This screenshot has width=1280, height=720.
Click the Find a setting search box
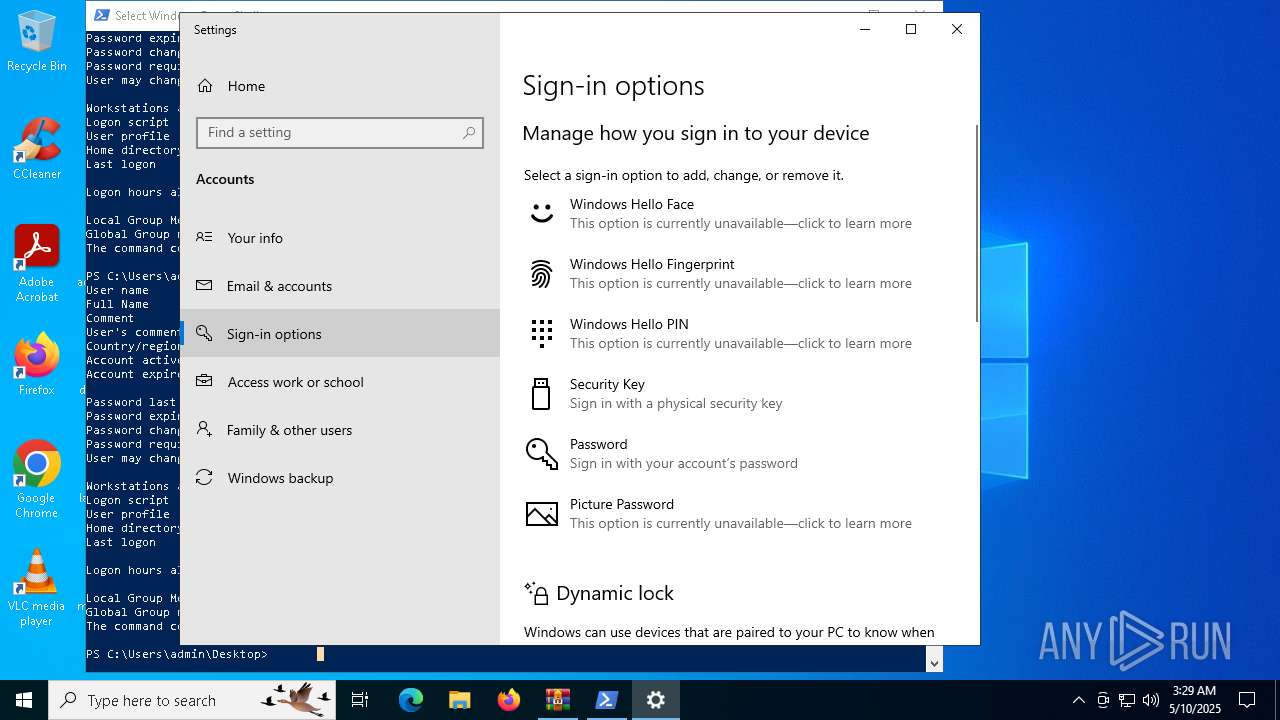[340, 133]
